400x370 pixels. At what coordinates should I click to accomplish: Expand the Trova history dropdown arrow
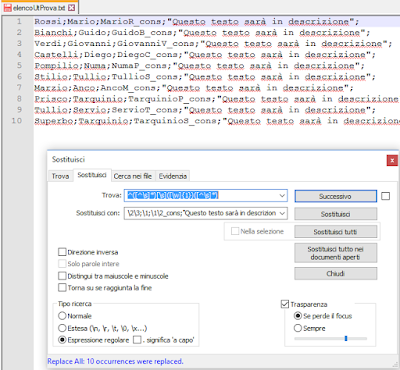click(282, 196)
